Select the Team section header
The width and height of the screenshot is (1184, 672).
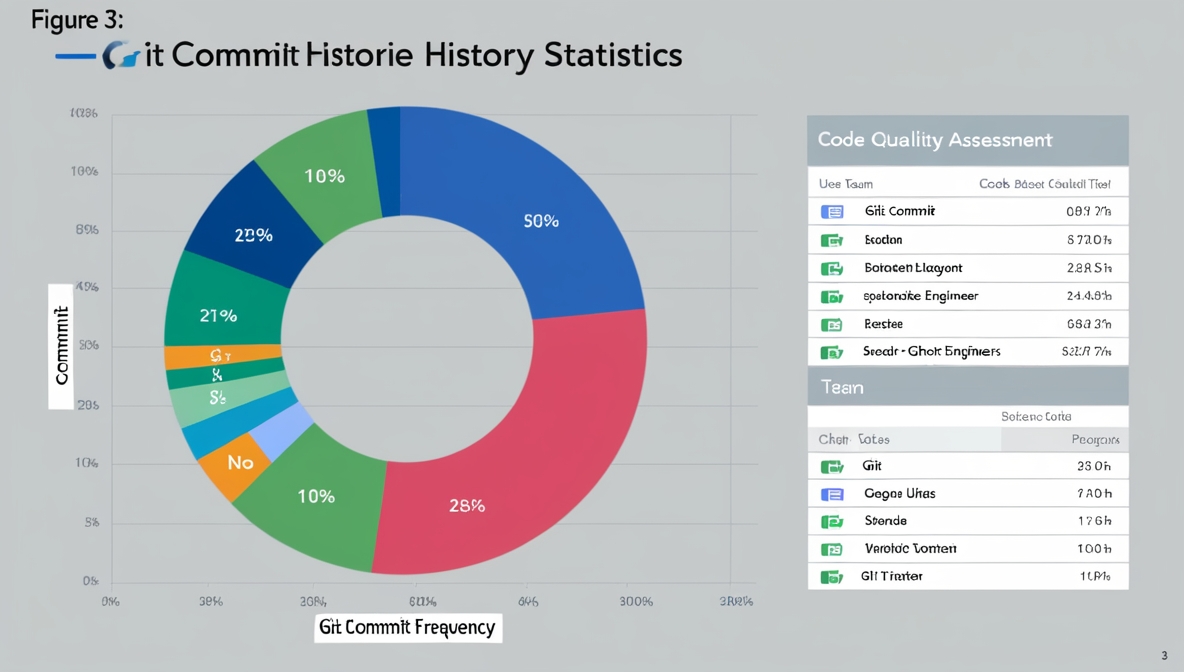pos(967,387)
